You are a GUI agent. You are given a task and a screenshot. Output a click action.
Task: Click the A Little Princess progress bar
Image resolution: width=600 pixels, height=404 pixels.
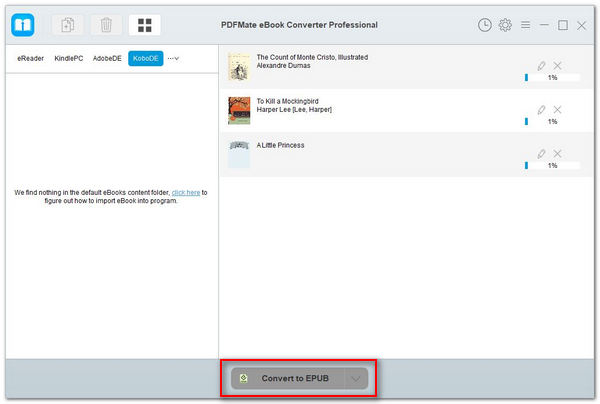(553, 166)
